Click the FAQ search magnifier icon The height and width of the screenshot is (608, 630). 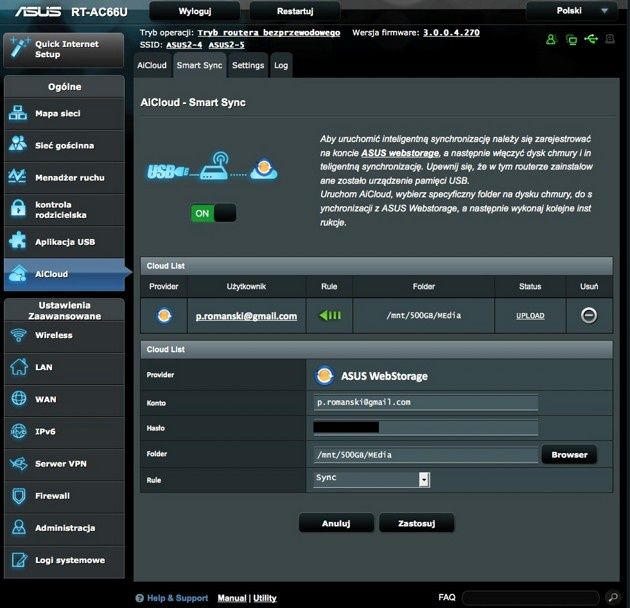pyautogui.click(x=613, y=597)
